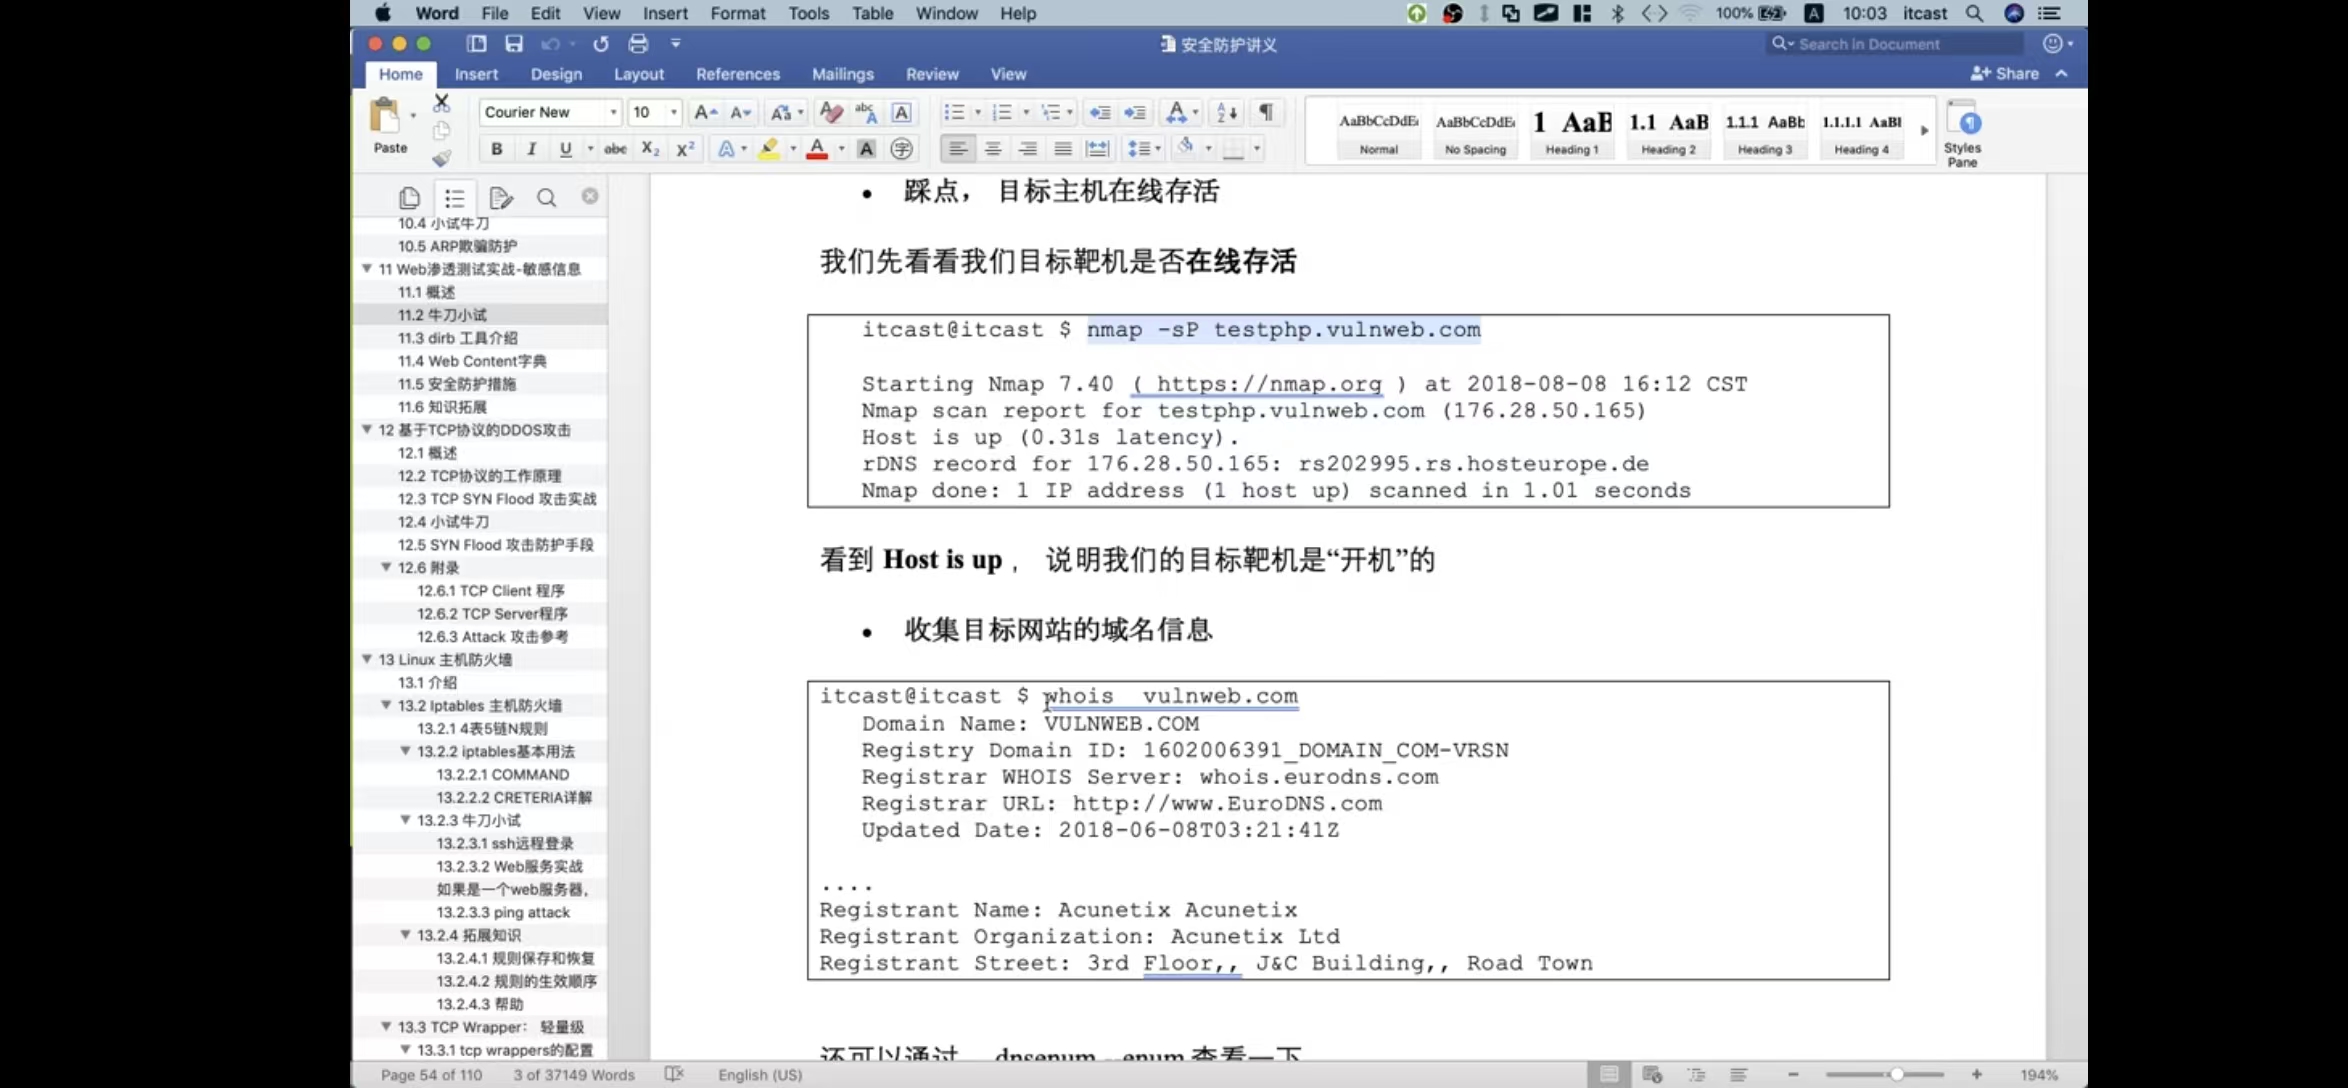Show thumbnails pane icon in sidebar

[409, 198]
